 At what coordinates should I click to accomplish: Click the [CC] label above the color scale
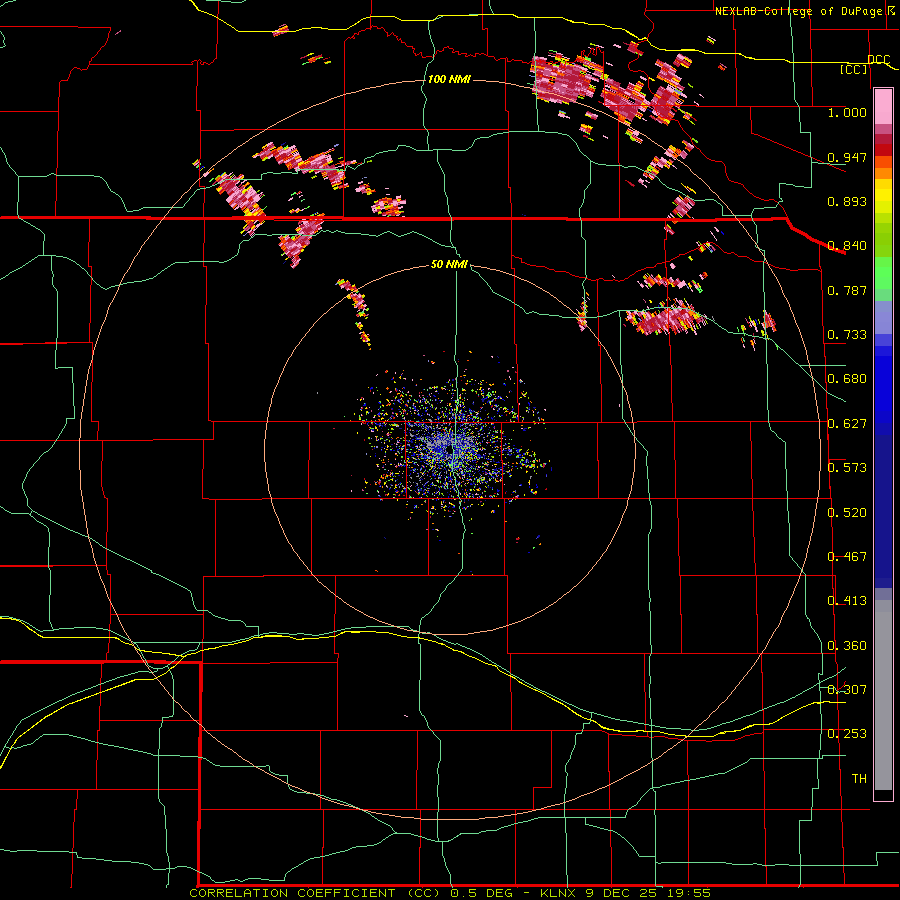pyautogui.click(x=854, y=69)
